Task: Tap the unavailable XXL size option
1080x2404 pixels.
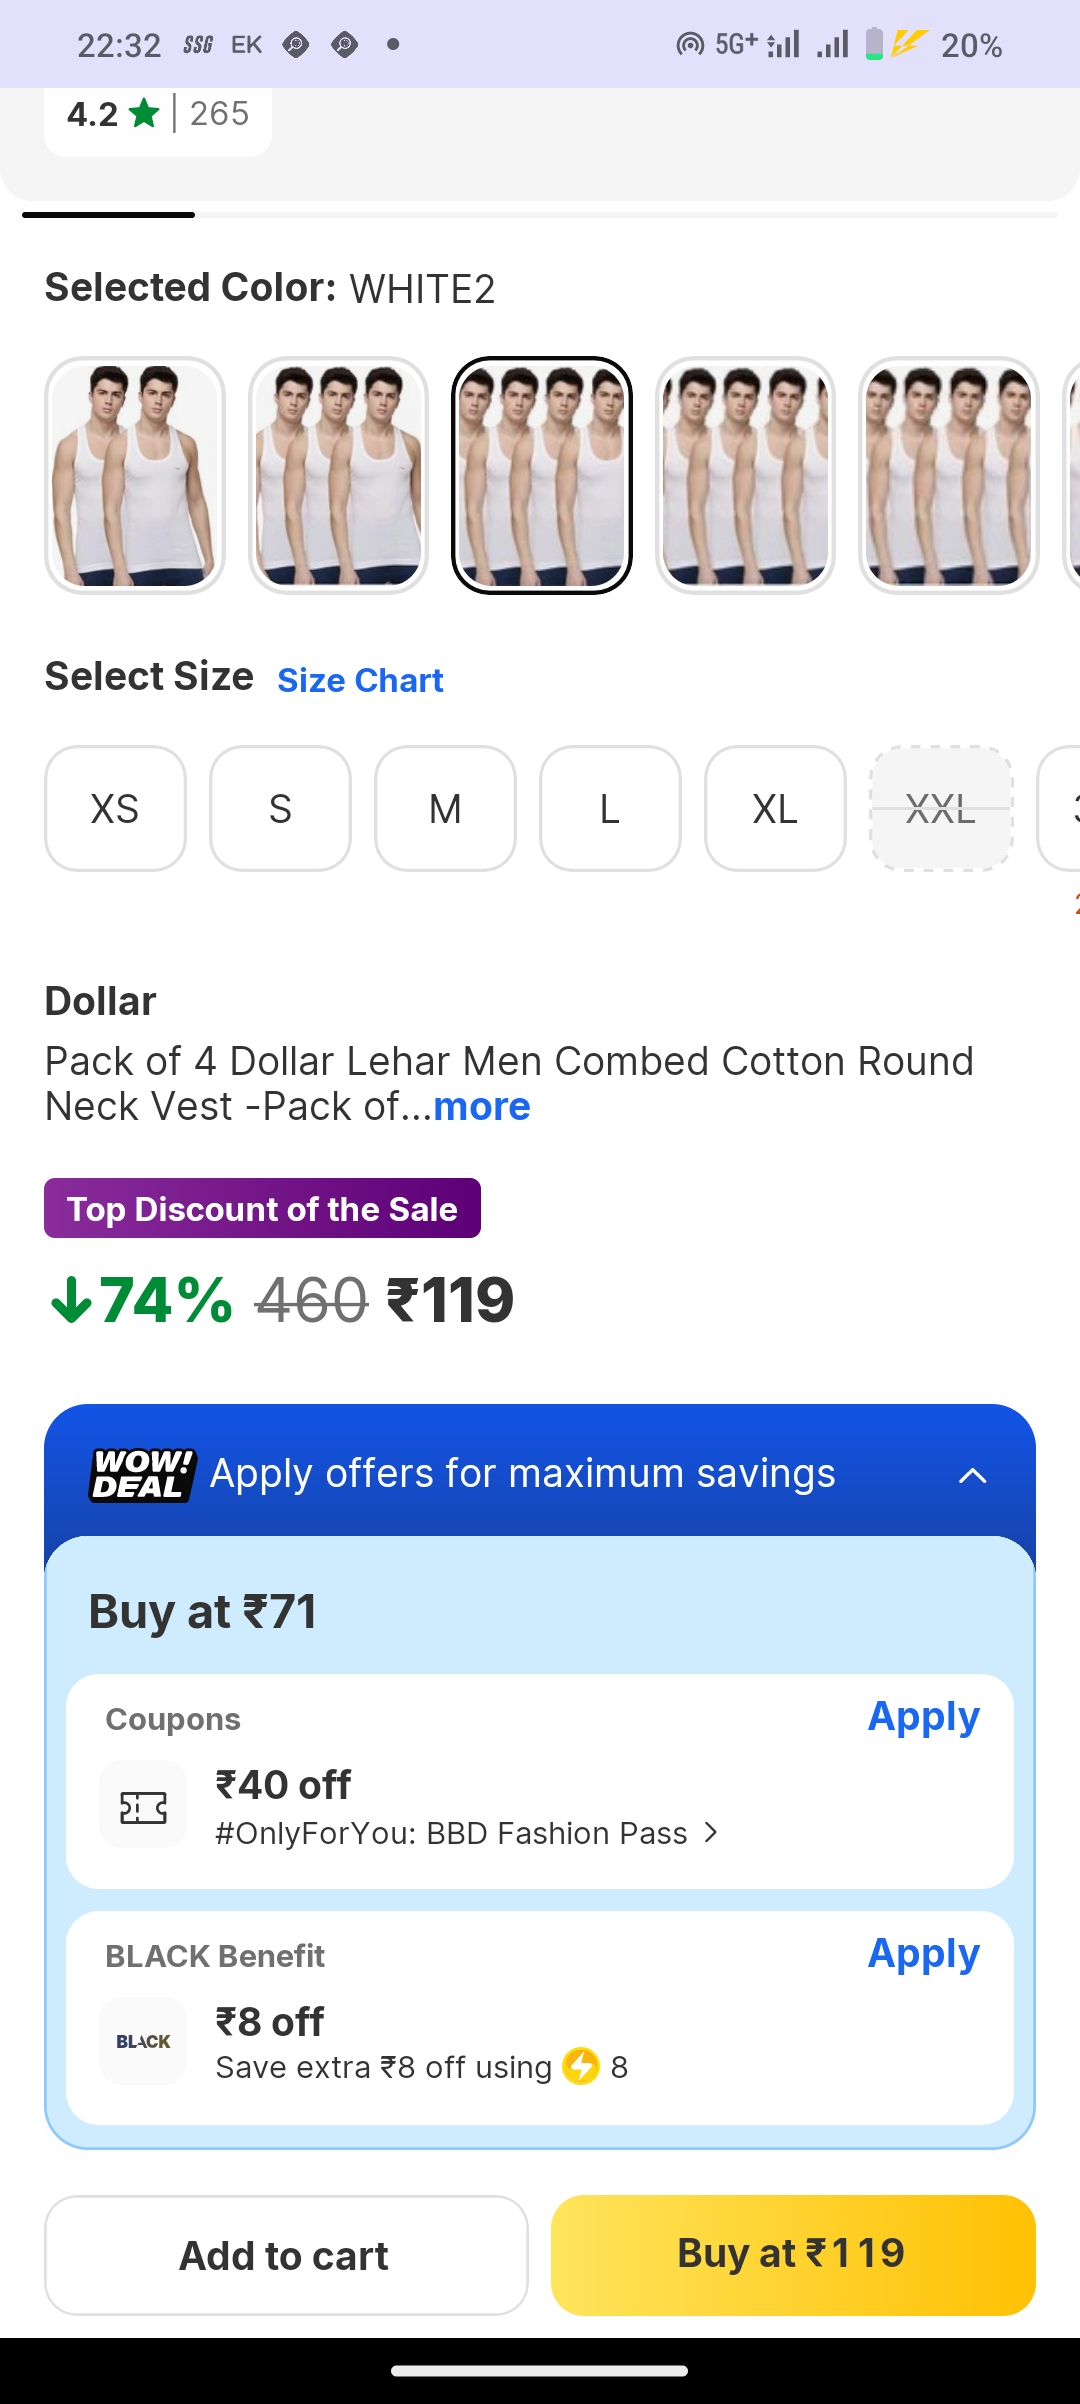Action: pos(941,809)
